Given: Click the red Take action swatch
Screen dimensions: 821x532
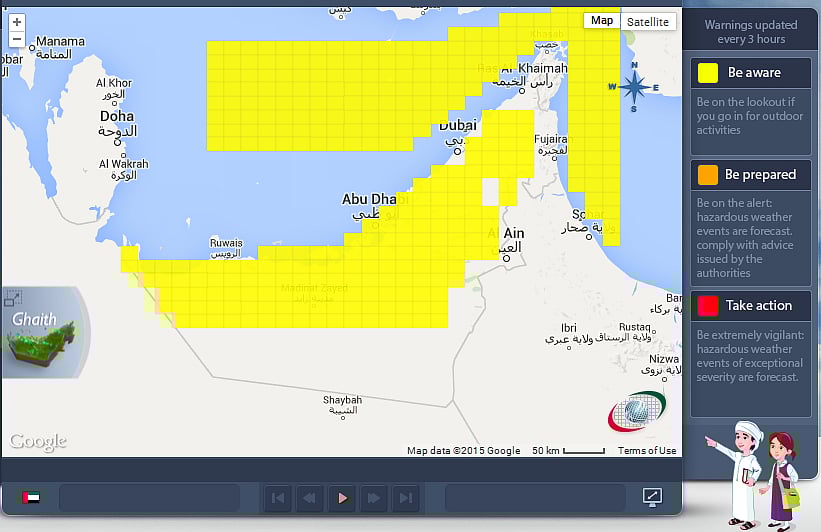Looking at the screenshot, I should pyautogui.click(x=708, y=306).
